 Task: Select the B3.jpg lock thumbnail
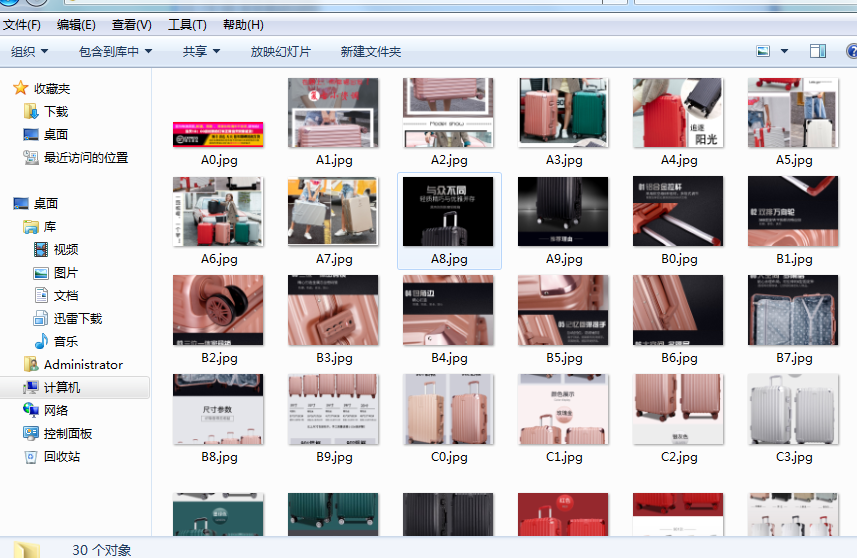click(x=333, y=310)
